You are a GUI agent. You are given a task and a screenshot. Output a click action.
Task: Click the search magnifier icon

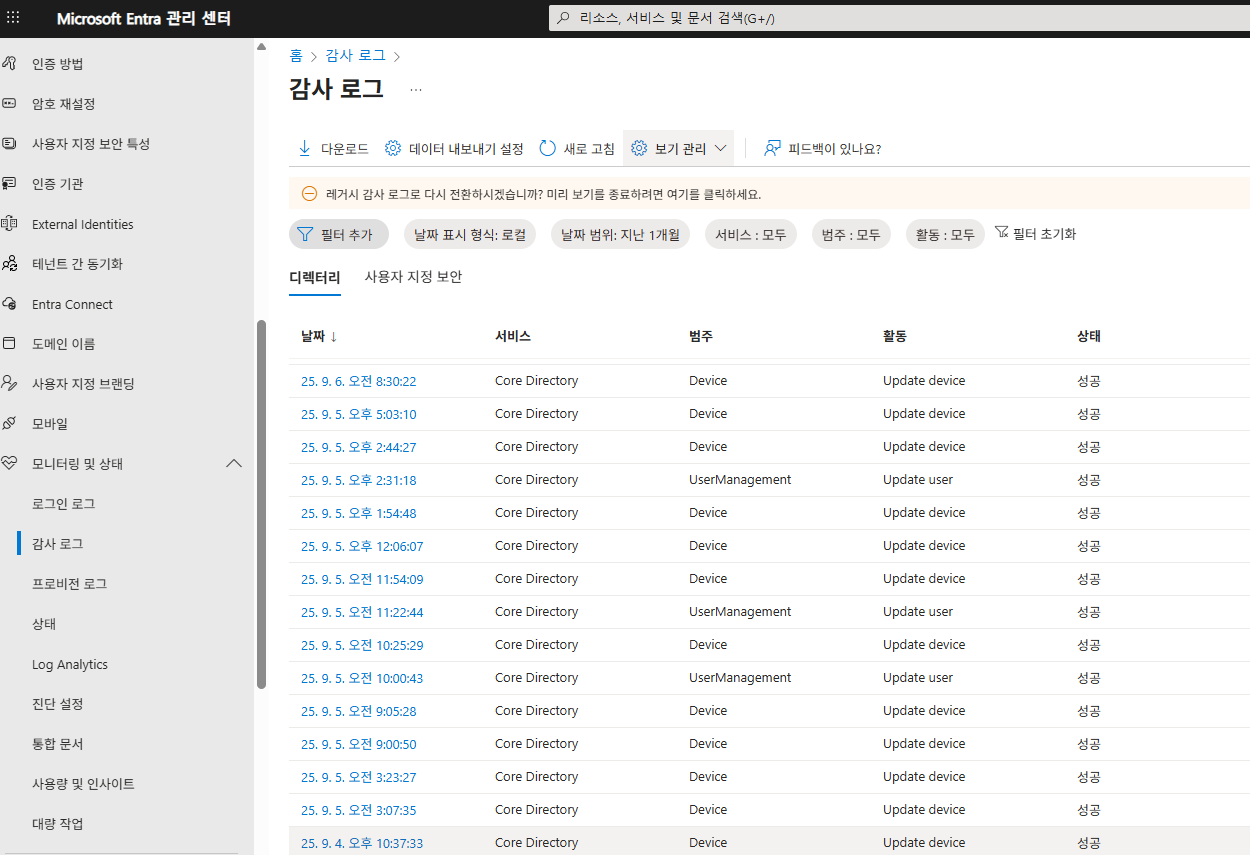(x=563, y=18)
